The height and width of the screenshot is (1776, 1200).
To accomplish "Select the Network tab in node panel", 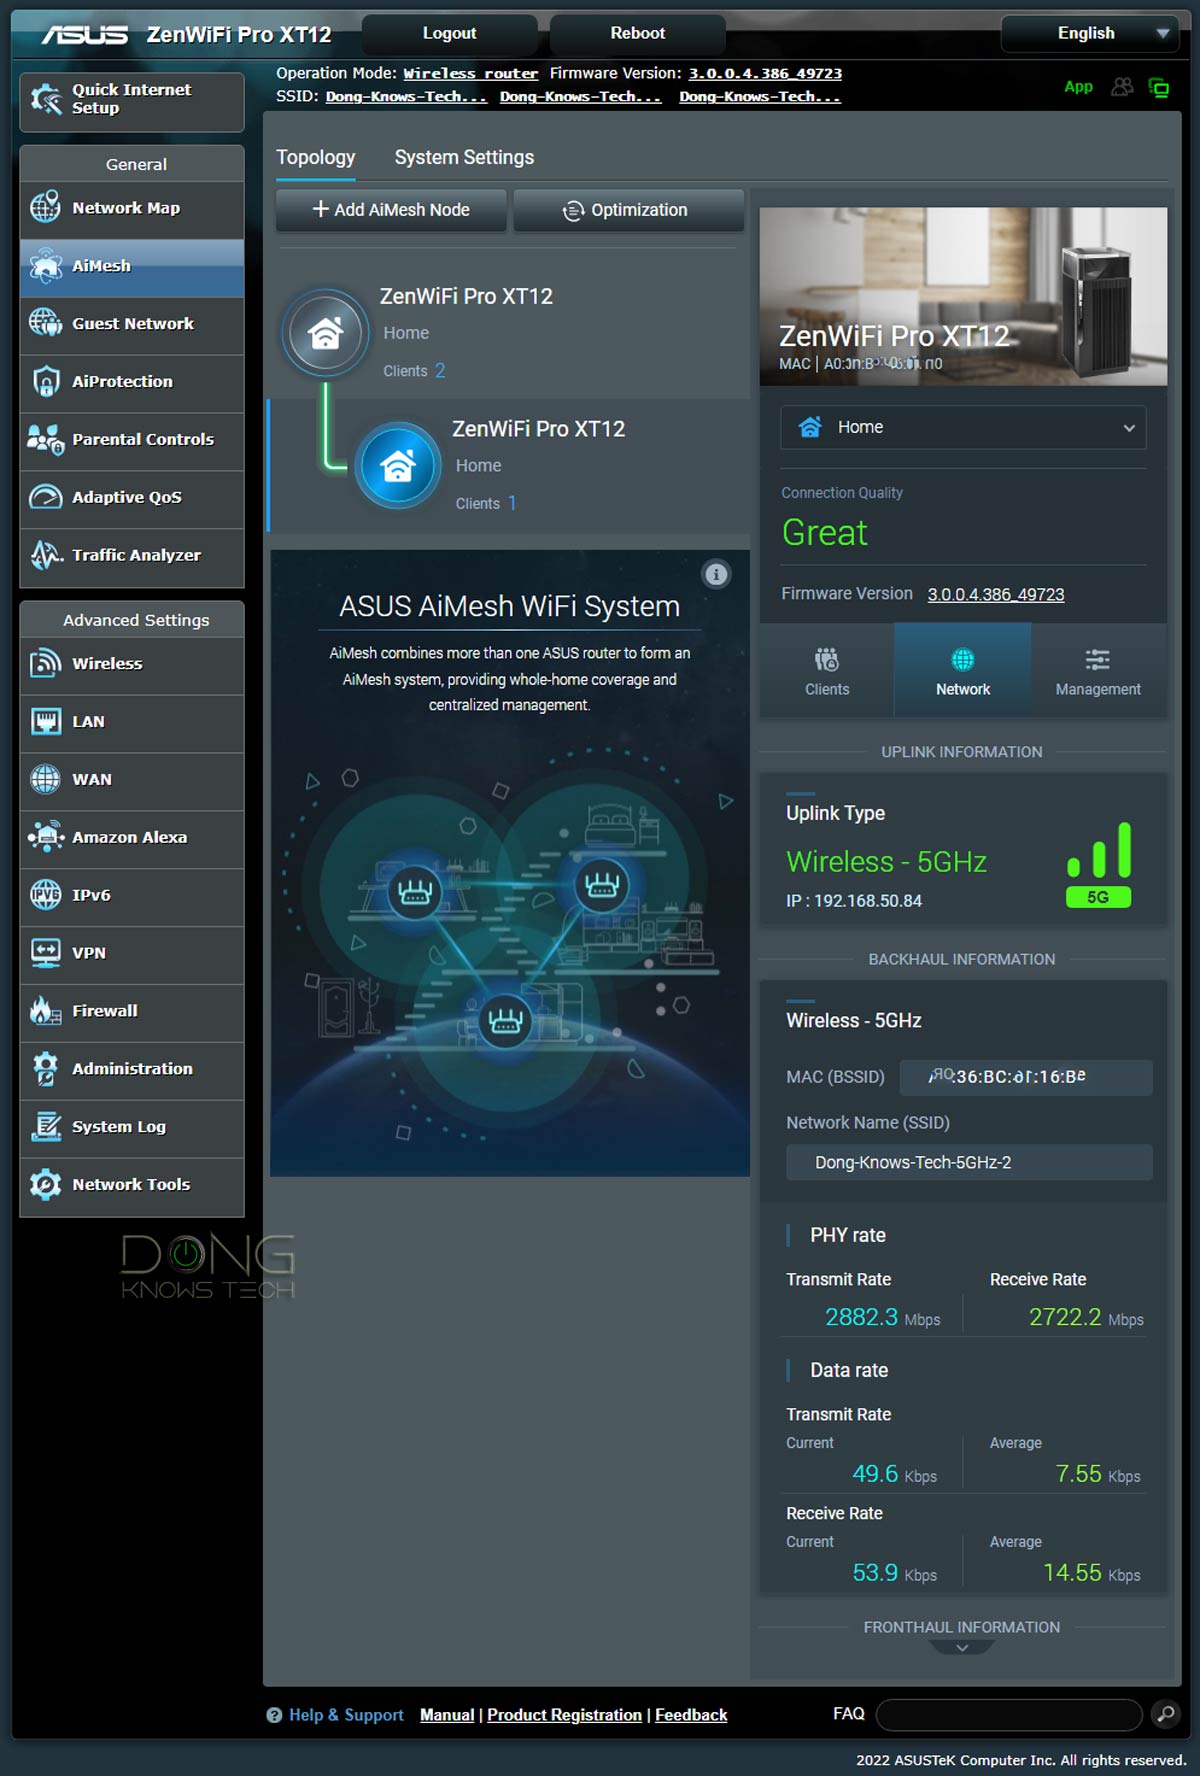I will coord(962,671).
